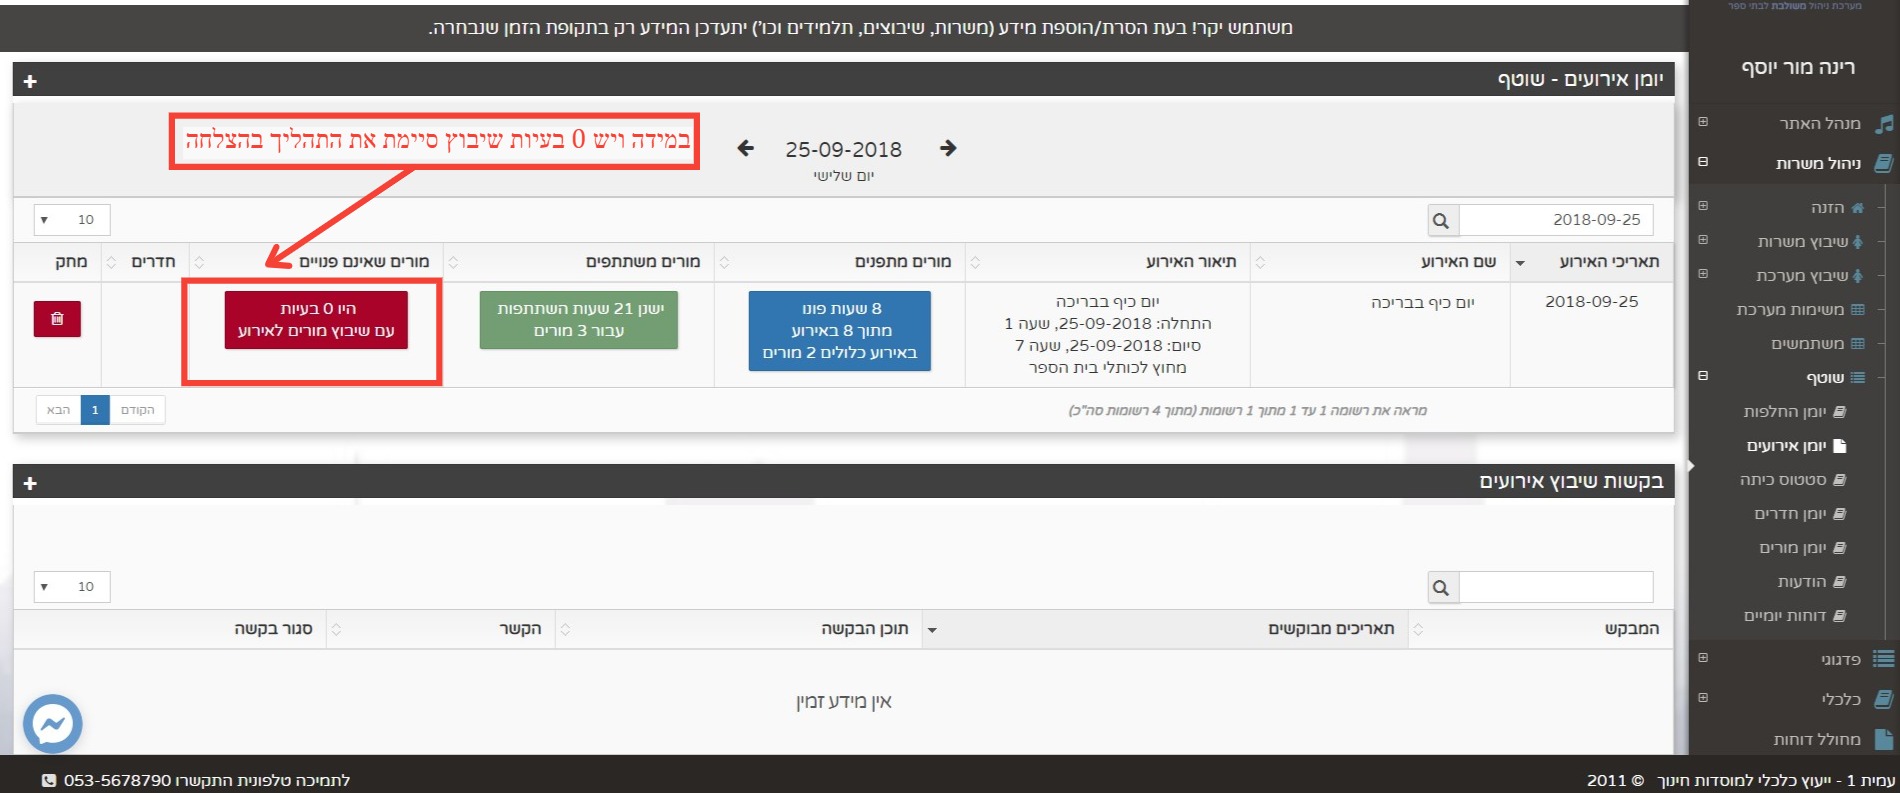The image size is (1900, 793).
Task: Expand the הזנה submenu
Action: (1703, 206)
